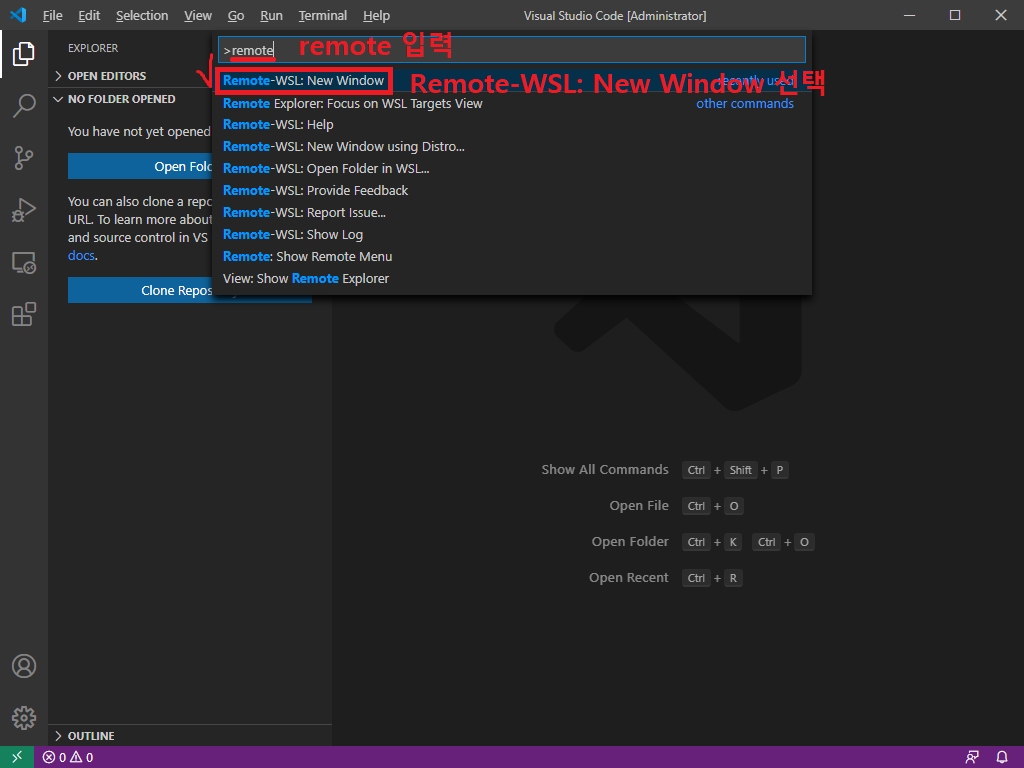This screenshot has height=768, width=1024.
Task: Open the Selection menu
Action: tap(142, 16)
